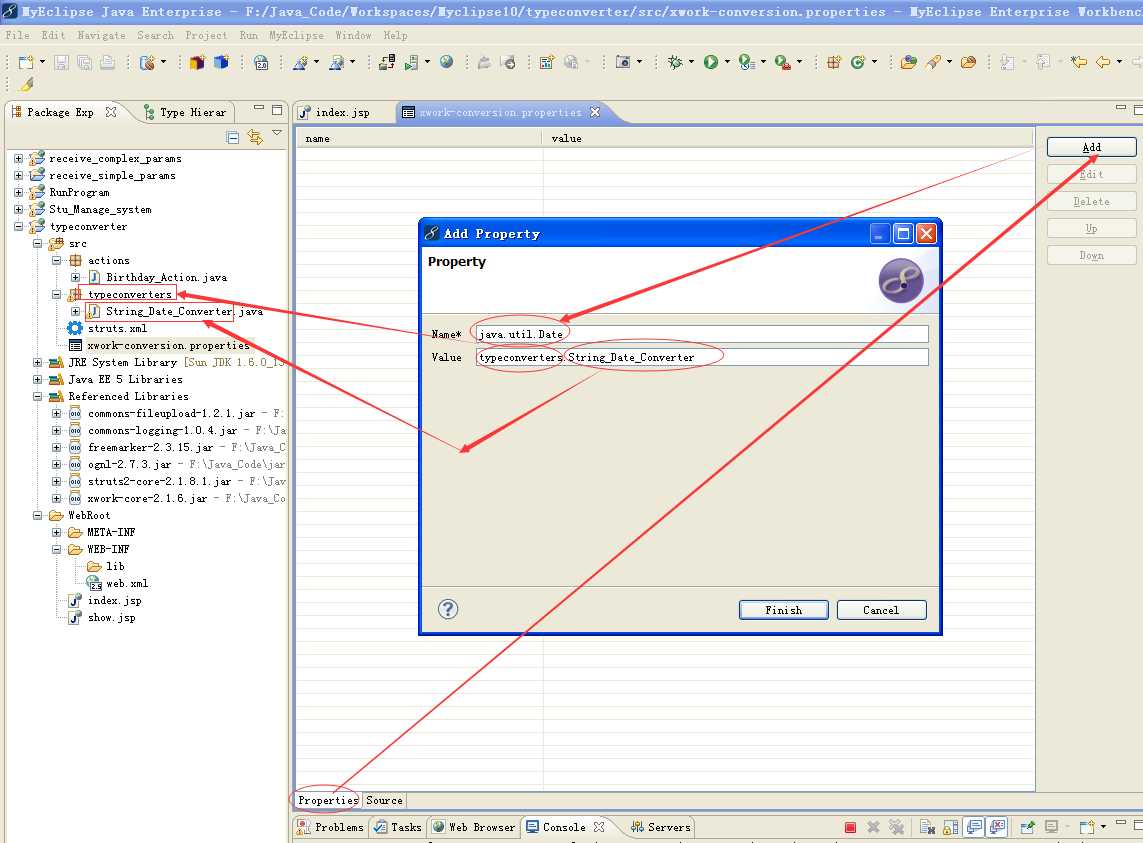Click the Deploy MyEclipse server application icon
Viewport: 1143px width, 843px height.
387,62
